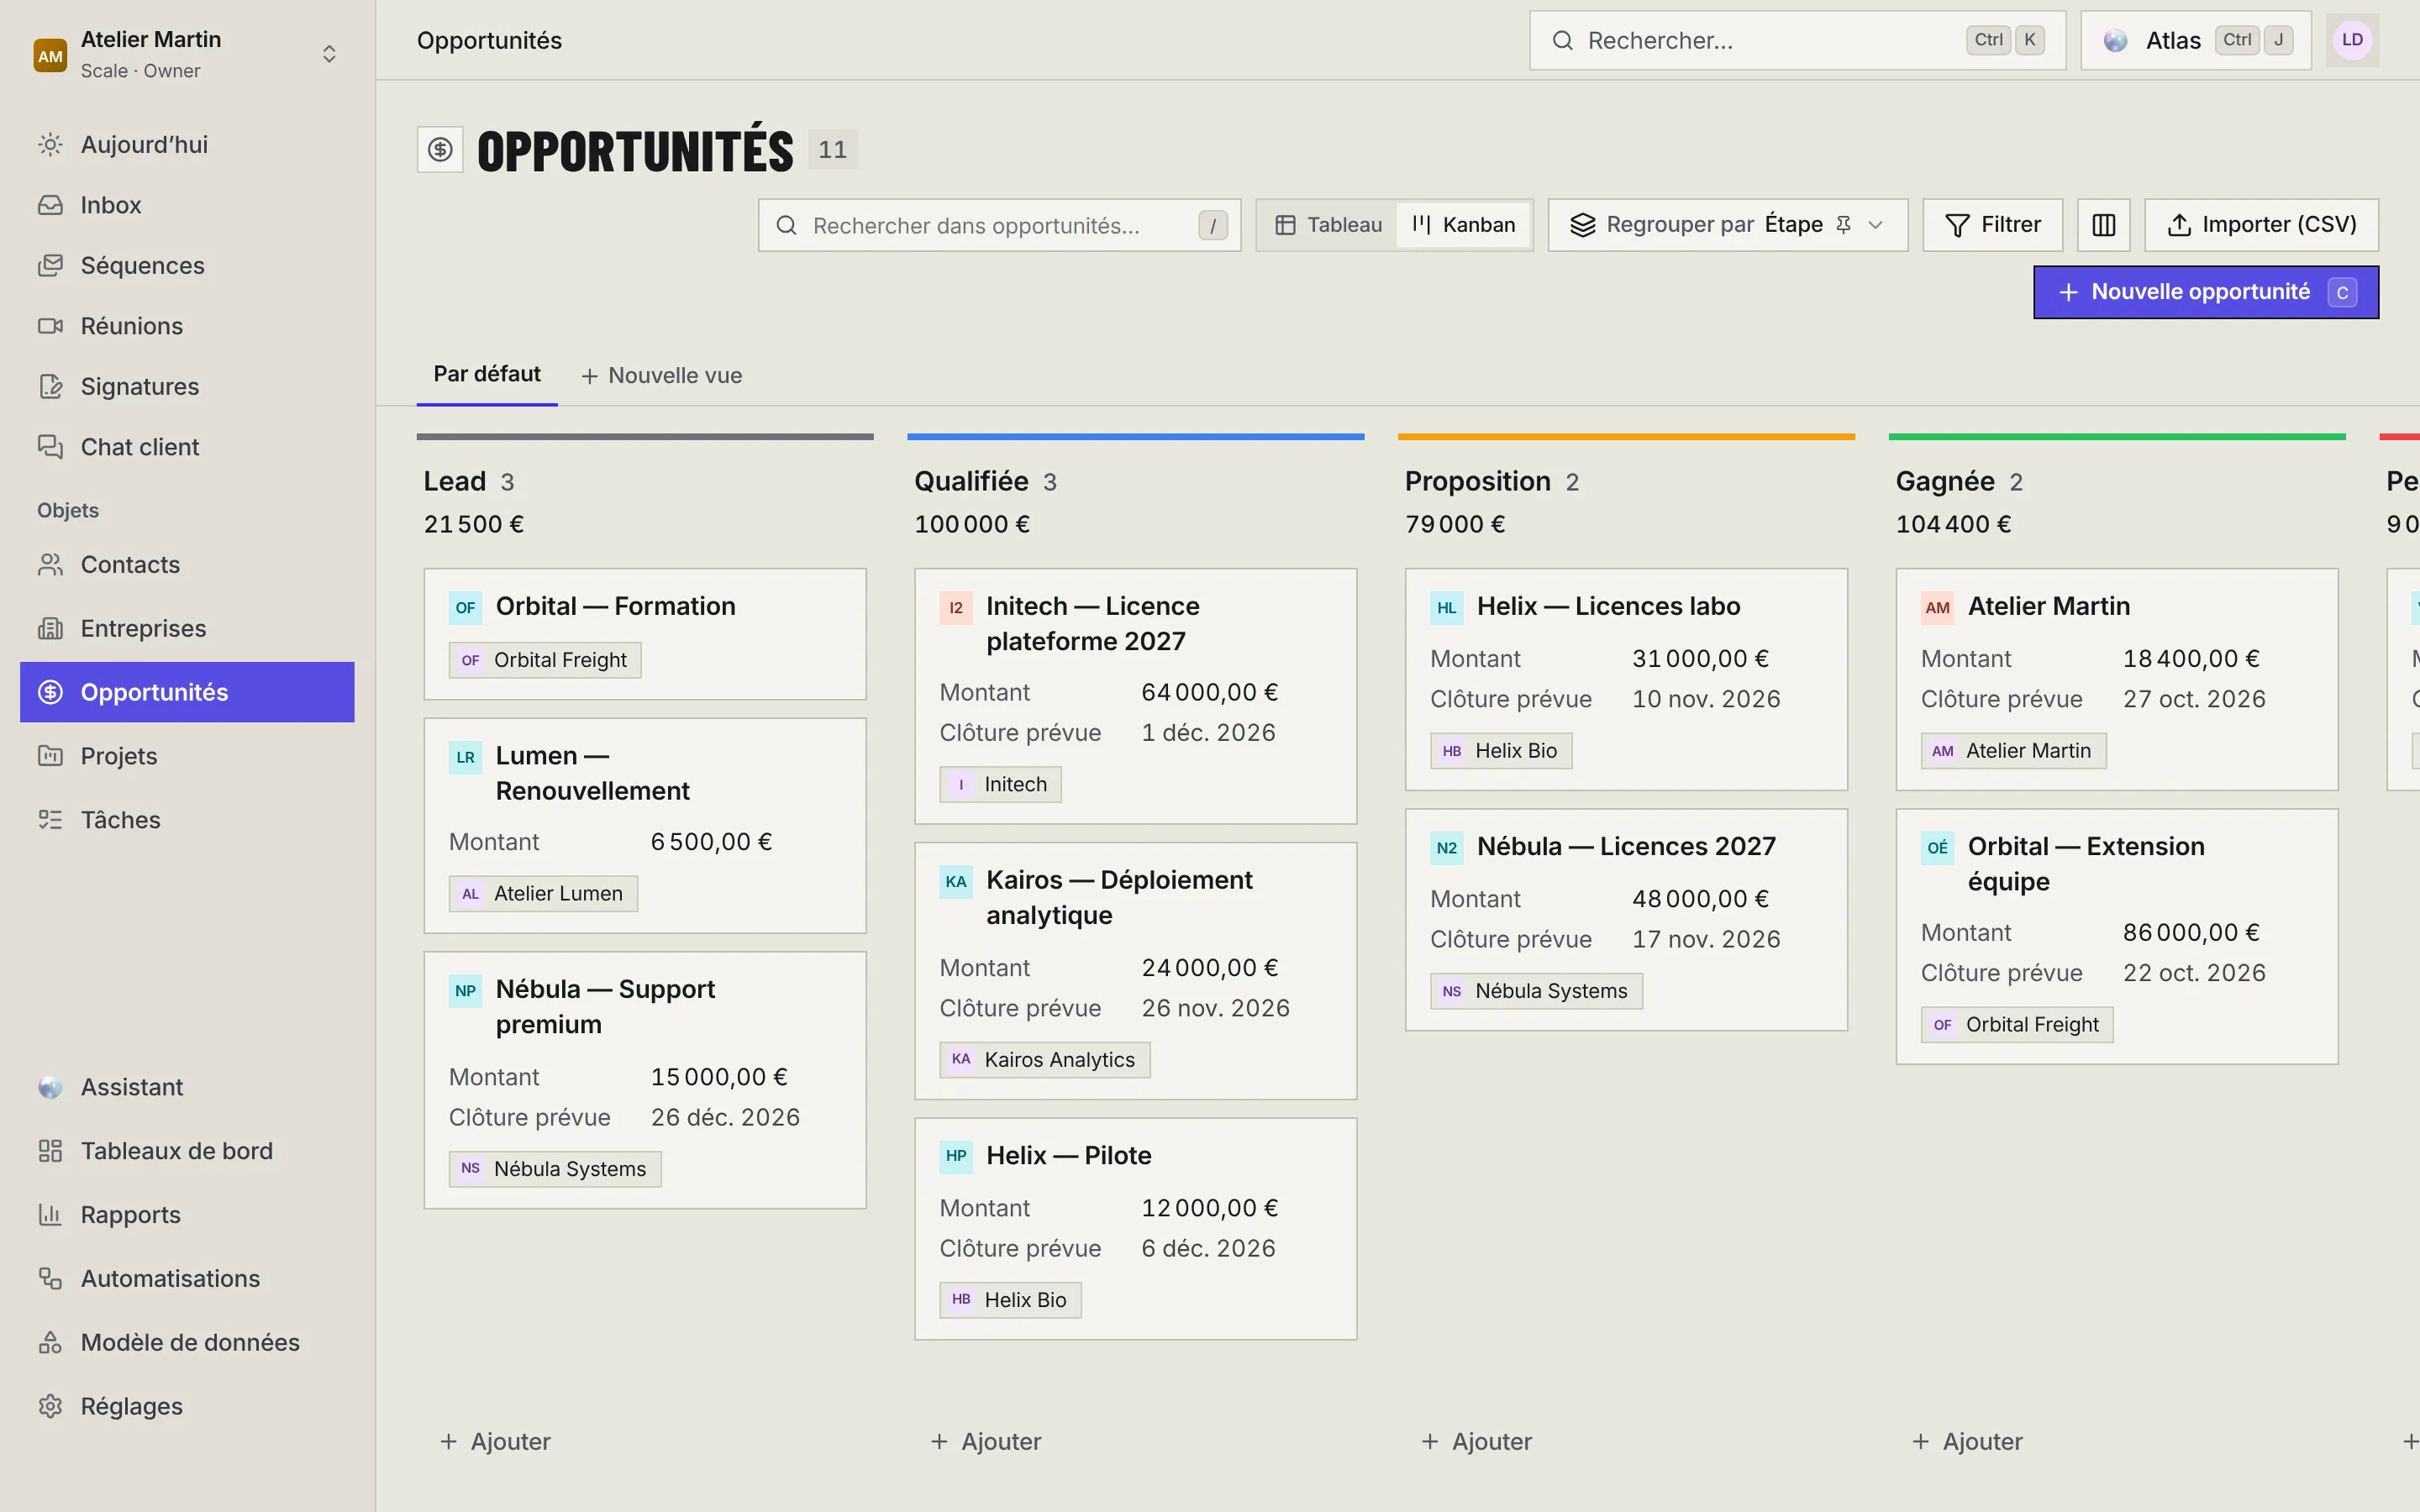Image resolution: width=2420 pixels, height=1512 pixels.
Task: Go to Séquences
Action: pyautogui.click(x=187, y=265)
